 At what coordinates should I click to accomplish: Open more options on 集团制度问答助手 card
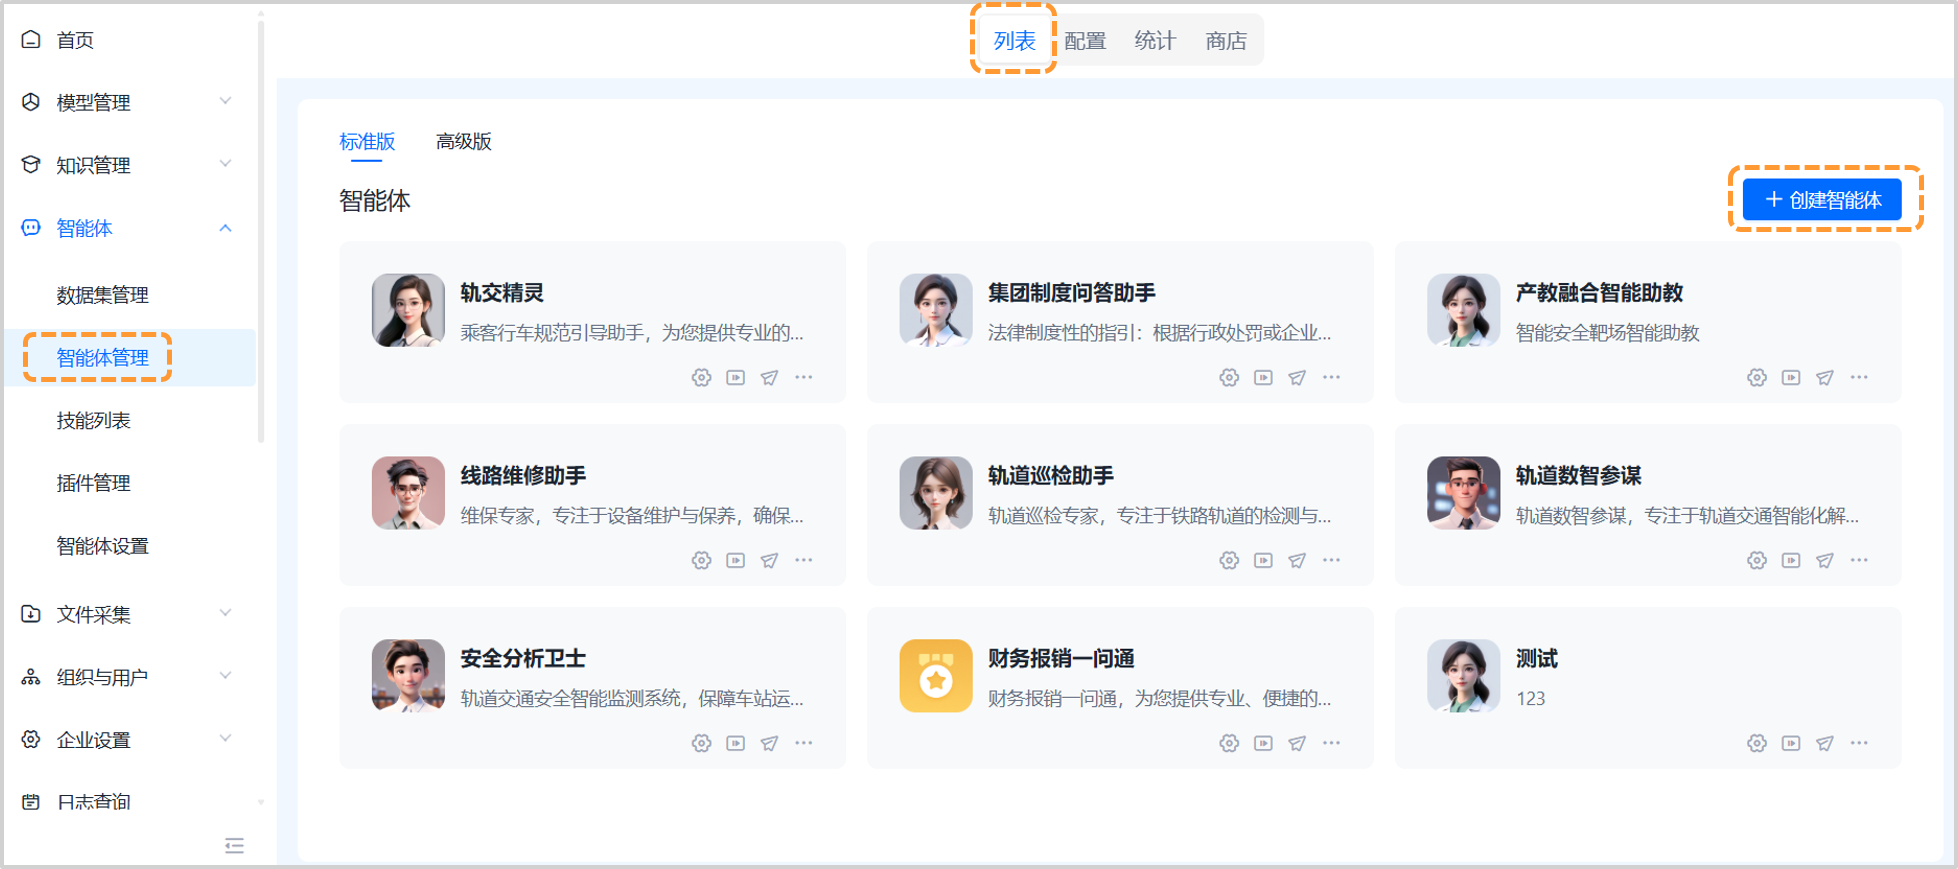[x=1332, y=377]
